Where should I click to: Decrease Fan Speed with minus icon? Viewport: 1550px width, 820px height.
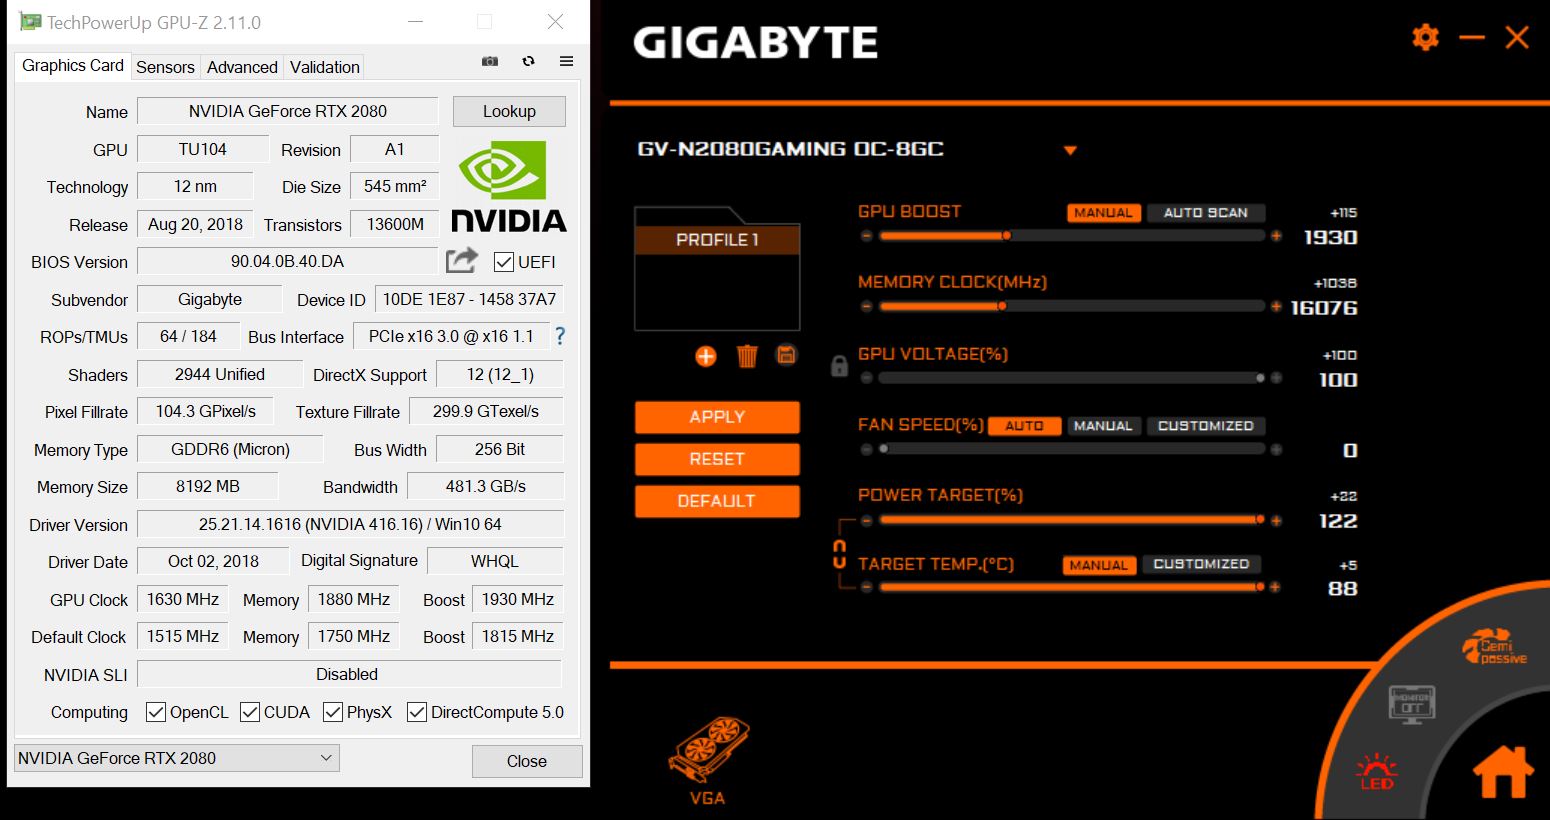(867, 450)
